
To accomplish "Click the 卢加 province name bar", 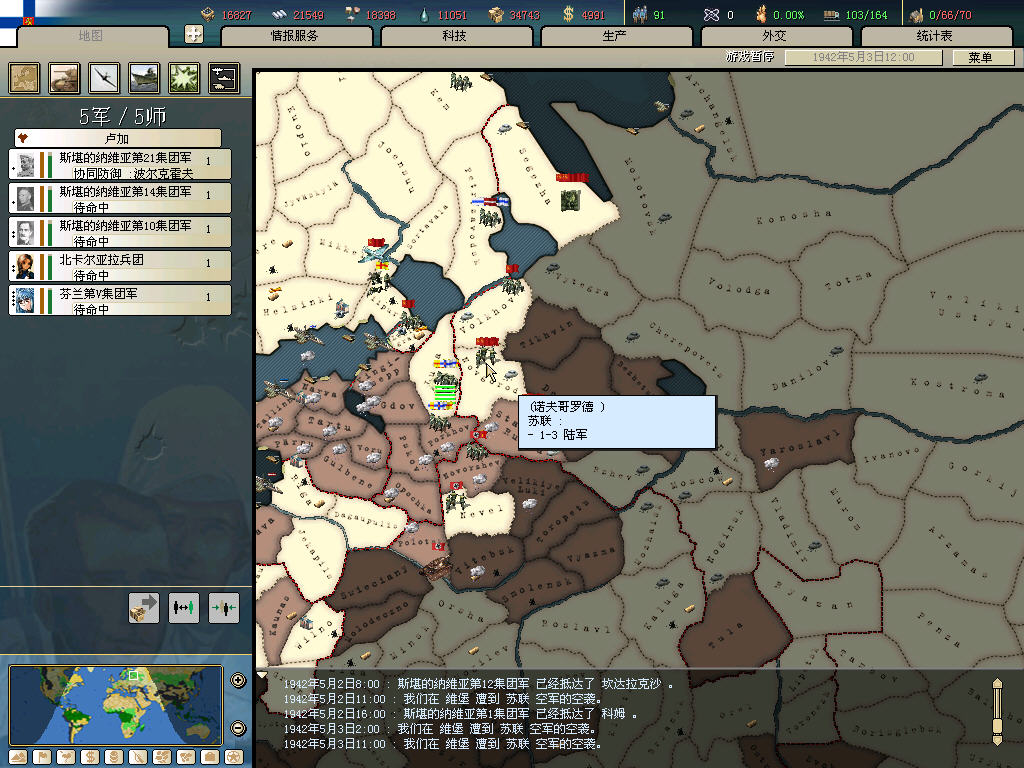I will pyautogui.click(x=118, y=138).
